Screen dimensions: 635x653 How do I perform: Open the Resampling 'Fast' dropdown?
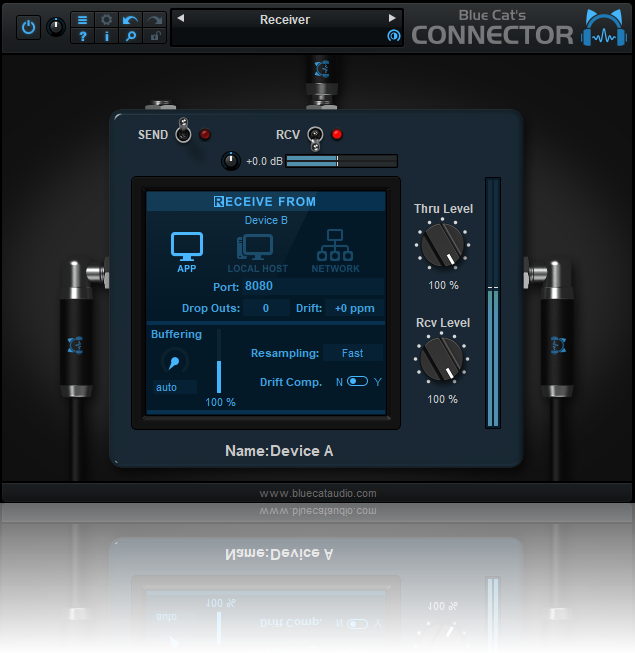click(353, 353)
